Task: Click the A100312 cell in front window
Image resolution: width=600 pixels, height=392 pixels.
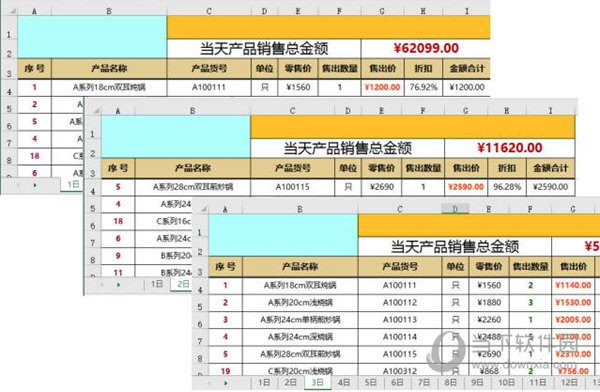Action: click(400, 371)
